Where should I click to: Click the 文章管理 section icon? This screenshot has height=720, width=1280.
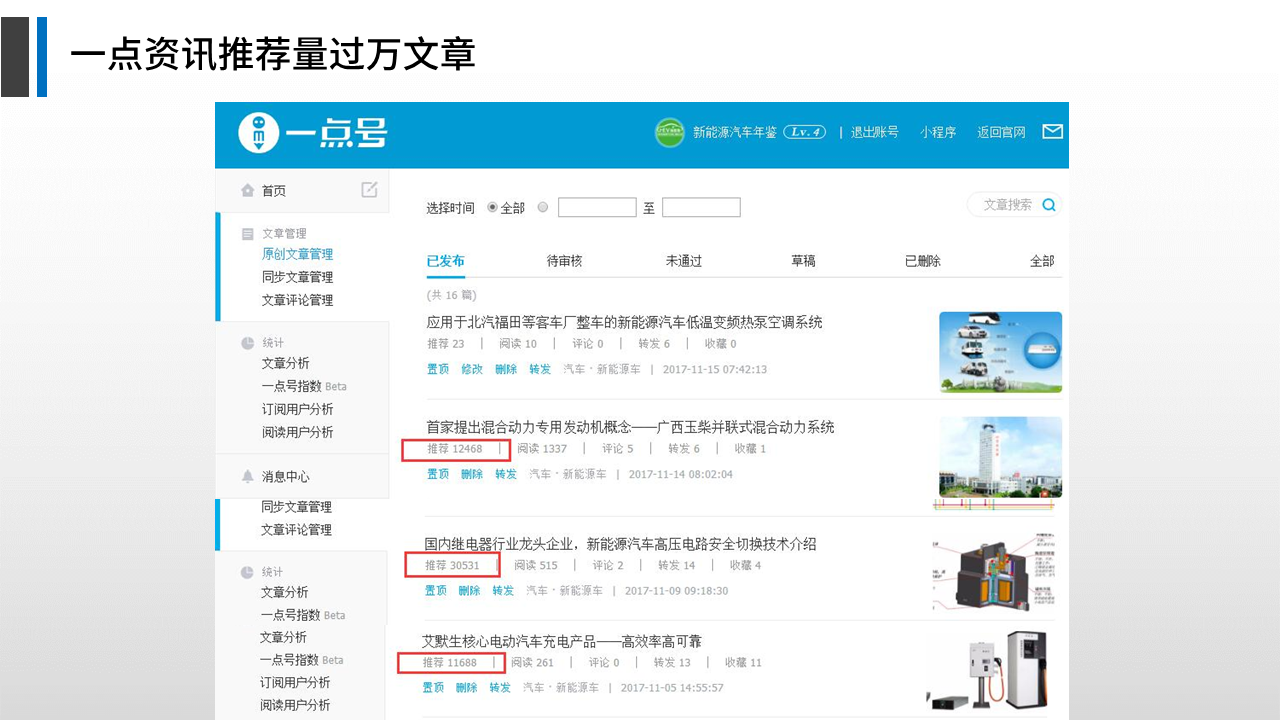click(248, 234)
